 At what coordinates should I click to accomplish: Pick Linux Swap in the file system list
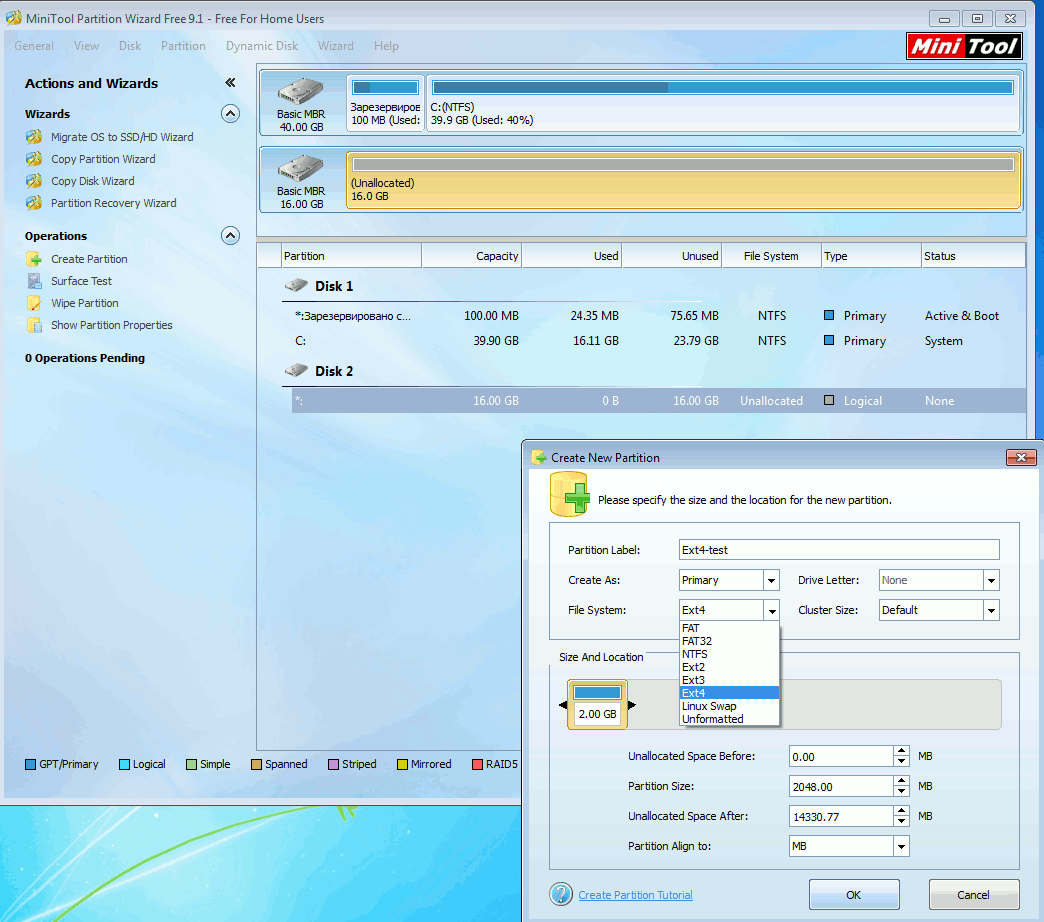click(x=709, y=706)
